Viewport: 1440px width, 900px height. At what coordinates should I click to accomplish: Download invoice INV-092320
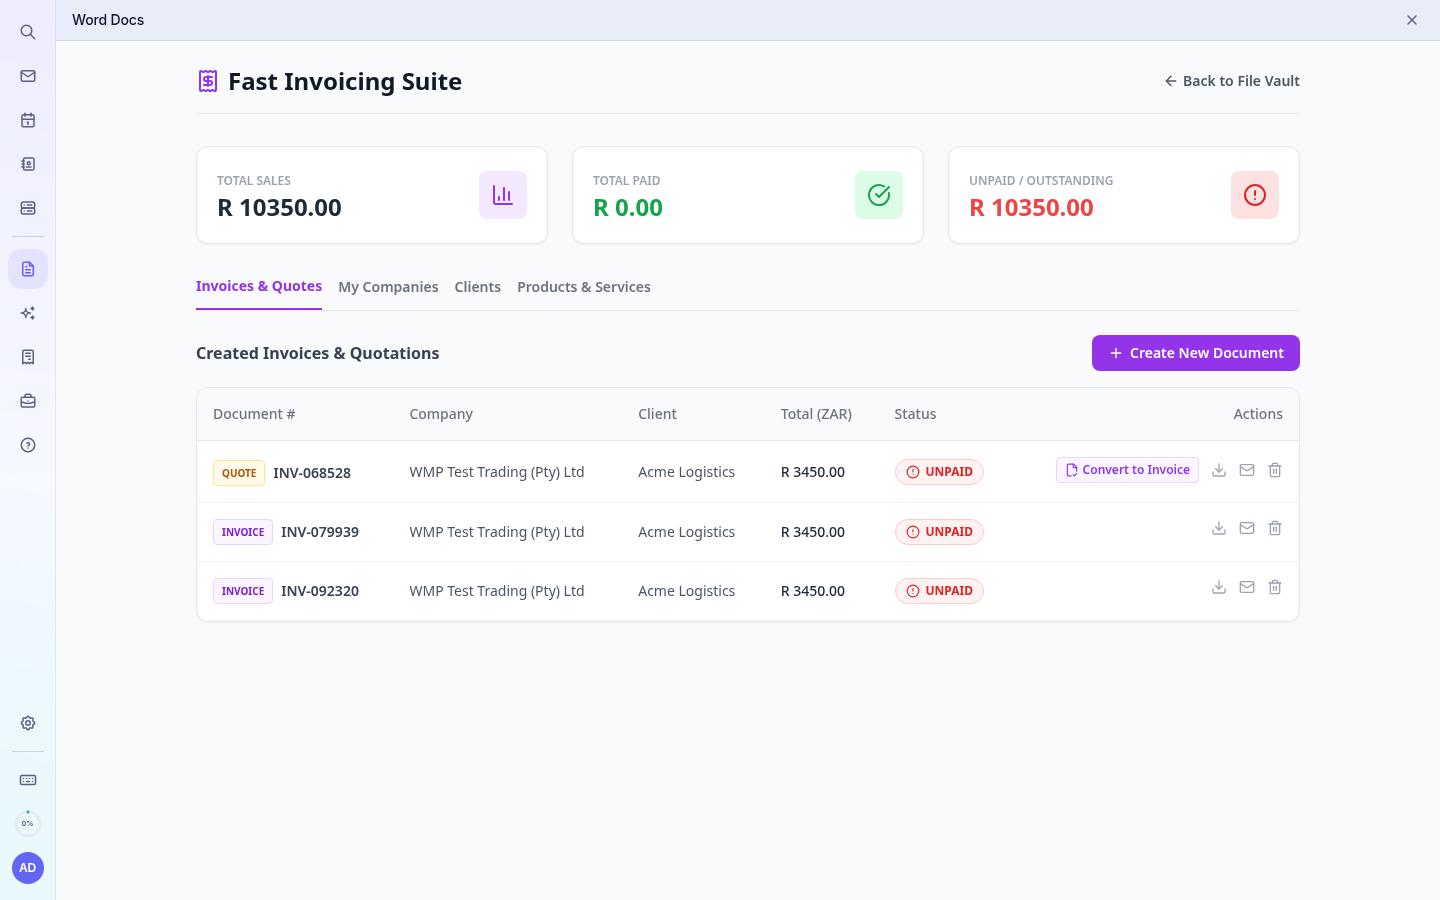(1219, 587)
